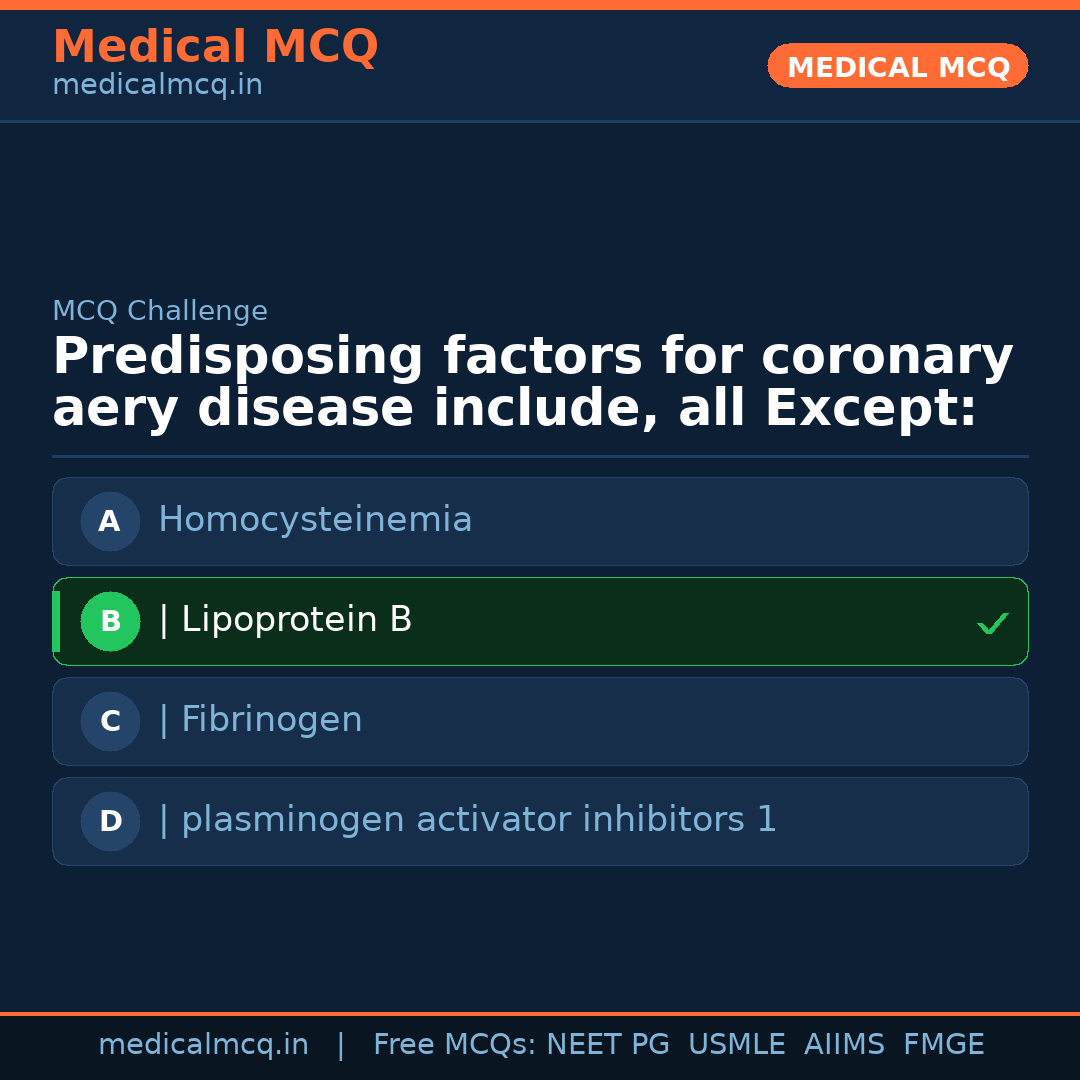This screenshot has height=1080, width=1080.
Task: Select FMGE in the footer
Action: 944,1045
